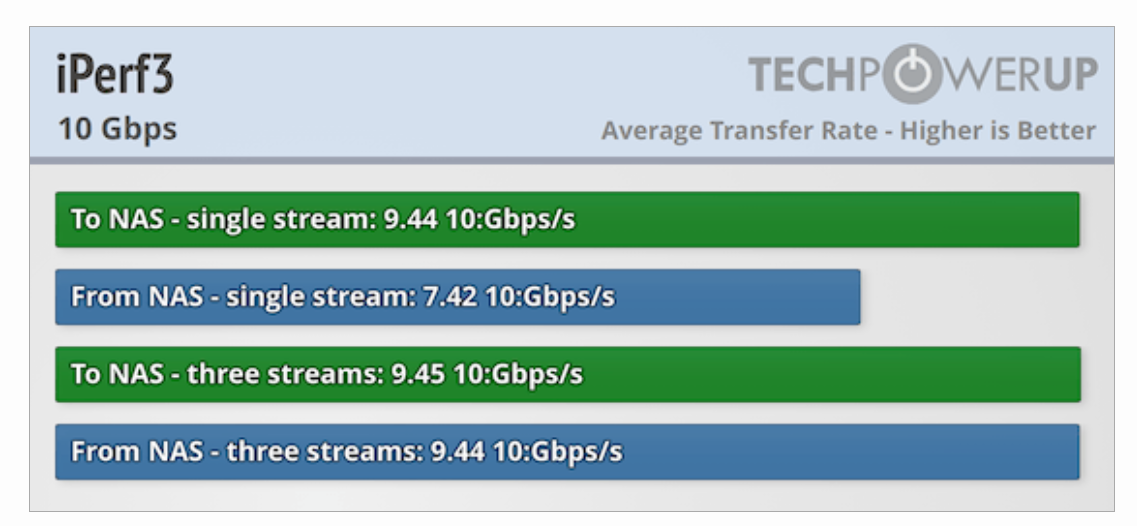This screenshot has height=526, width=1137.
Task: Click the 9.45 value in the green bar
Action: [x=418, y=374]
